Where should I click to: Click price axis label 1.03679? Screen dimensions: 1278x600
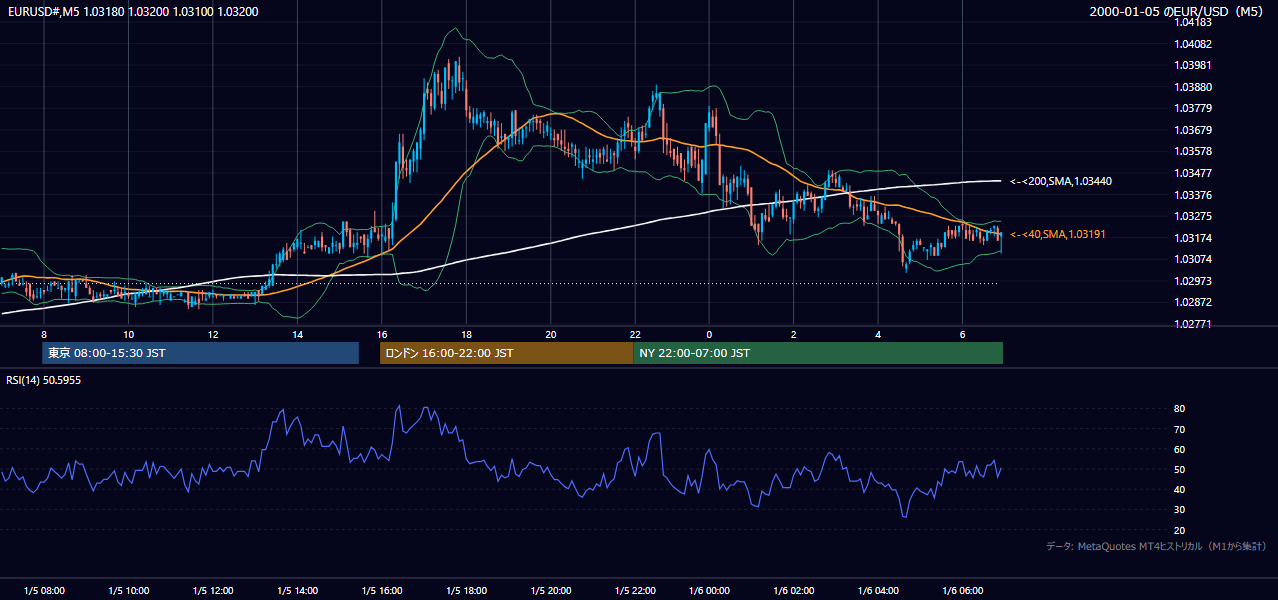(x=1193, y=130)
